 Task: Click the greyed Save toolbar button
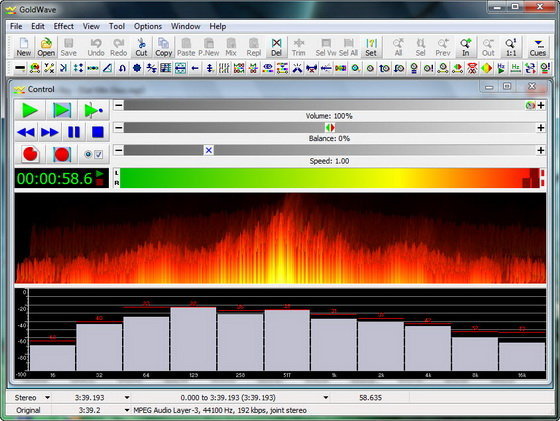(x=69, y=47)
